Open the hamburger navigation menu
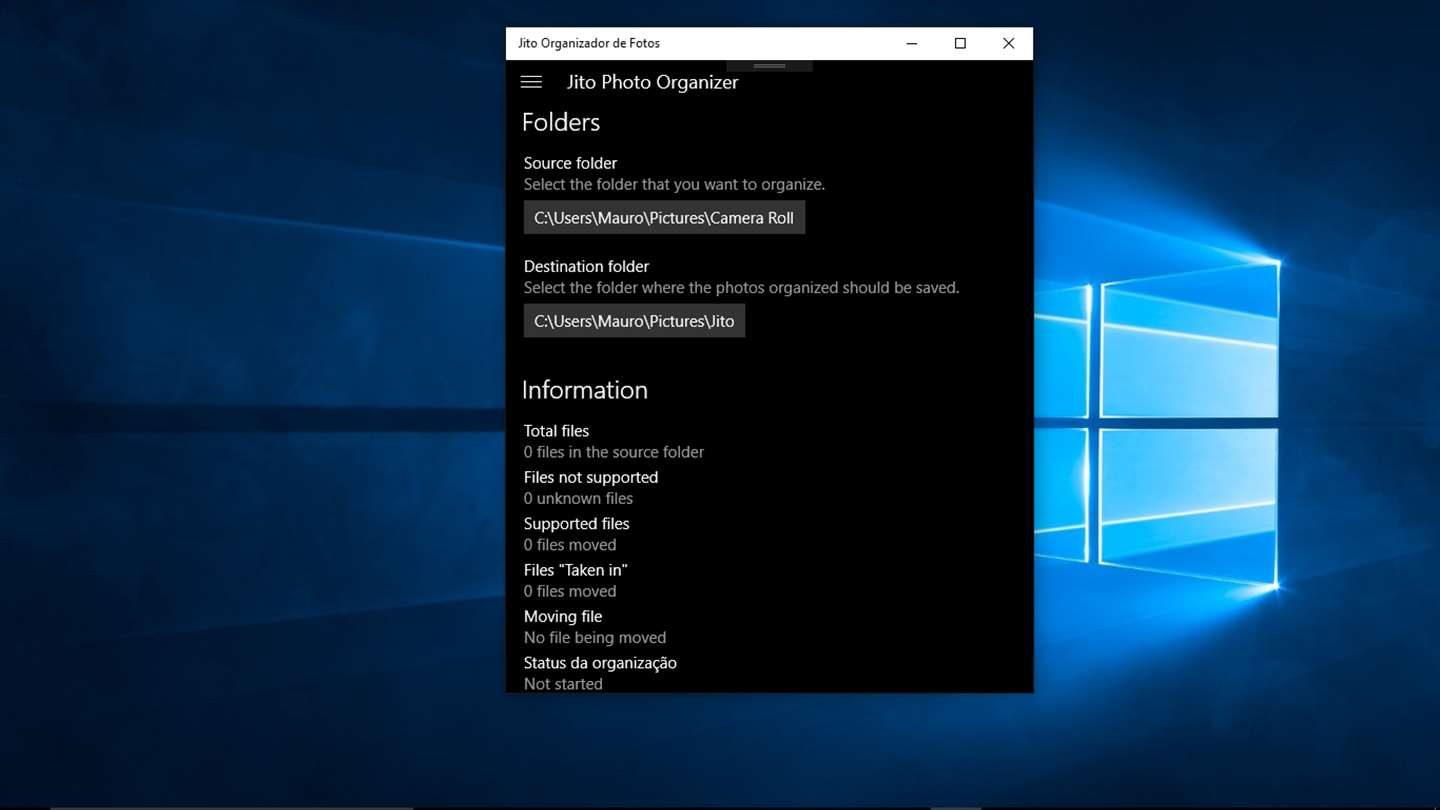 (x=531, y=82)
